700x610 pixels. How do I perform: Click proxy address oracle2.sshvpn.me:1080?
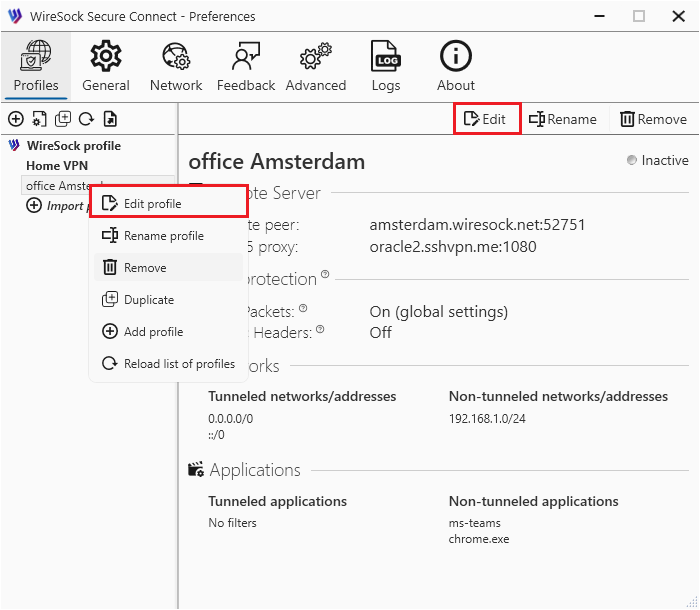coord(453,247)
